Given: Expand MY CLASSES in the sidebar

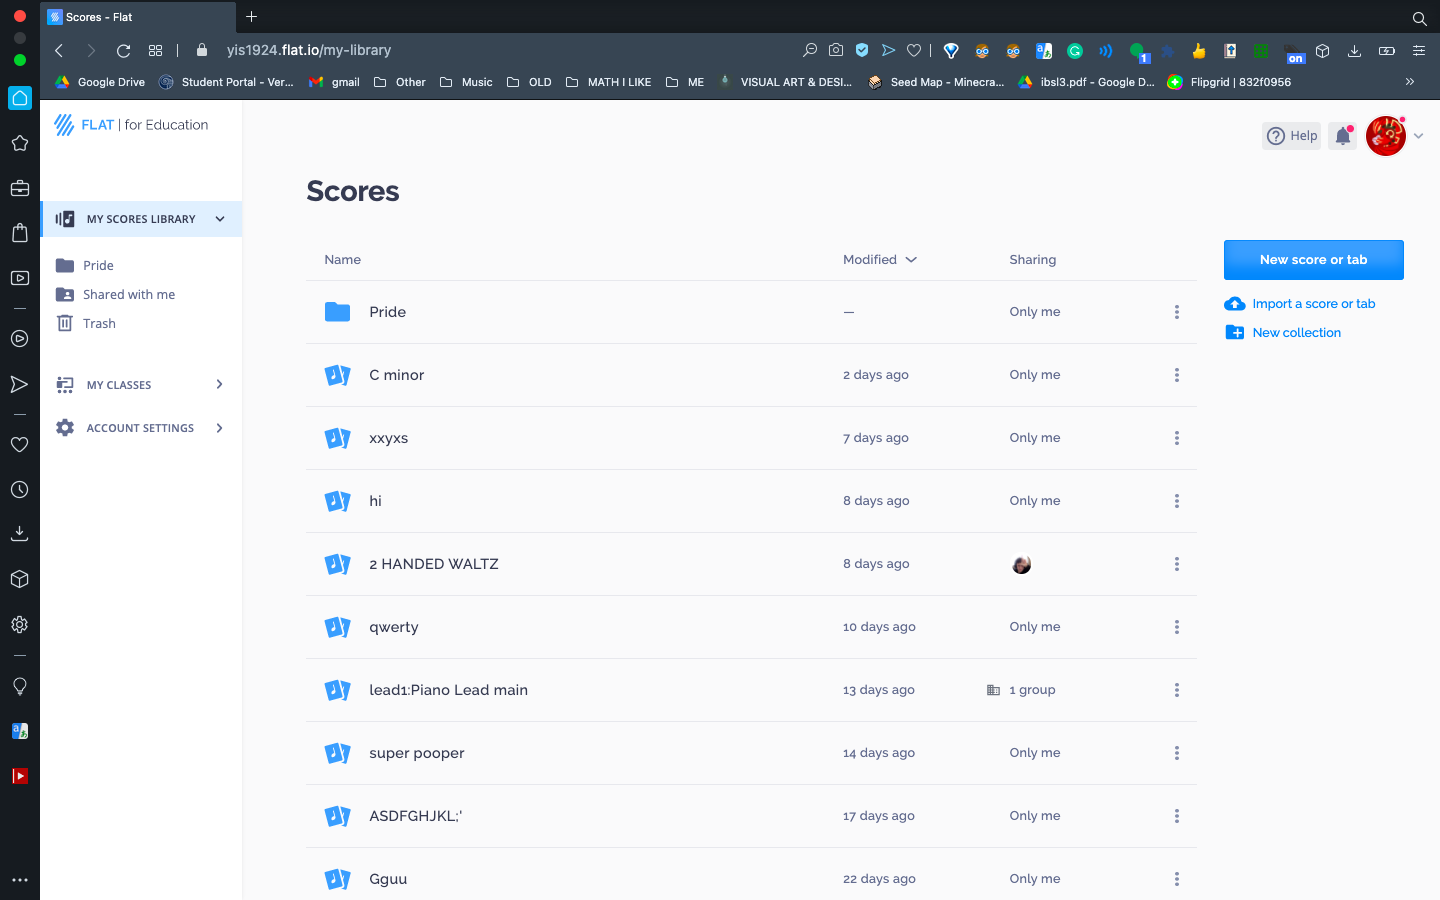Looking at the screenshot, I should pos(219,384).
